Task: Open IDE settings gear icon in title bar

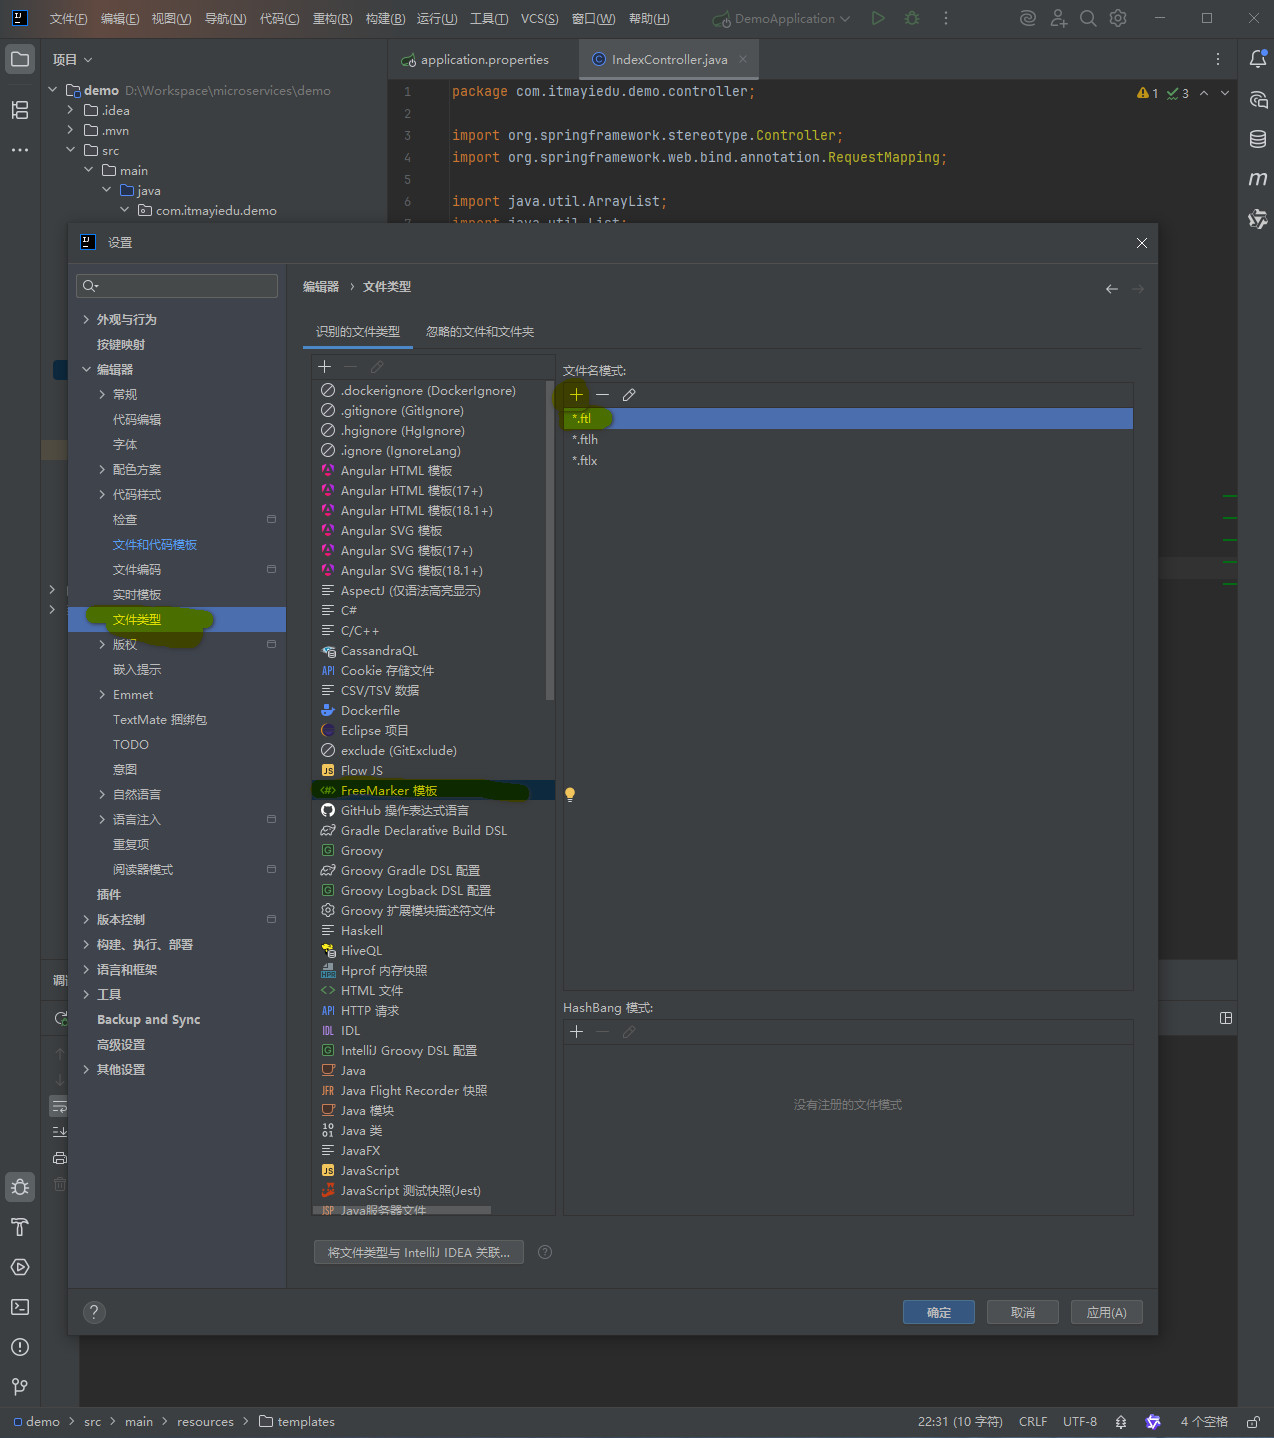Action: [x=1118, y=18]
